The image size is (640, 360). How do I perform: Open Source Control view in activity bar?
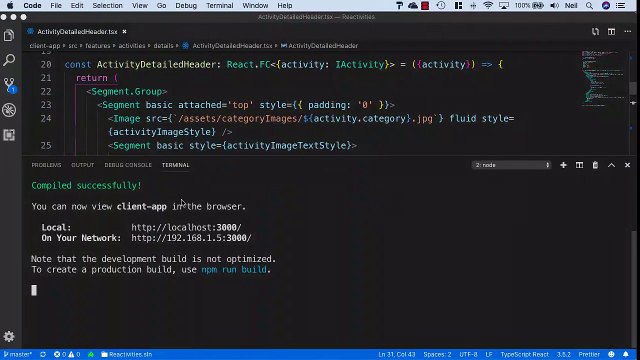(x=9, y=85)
